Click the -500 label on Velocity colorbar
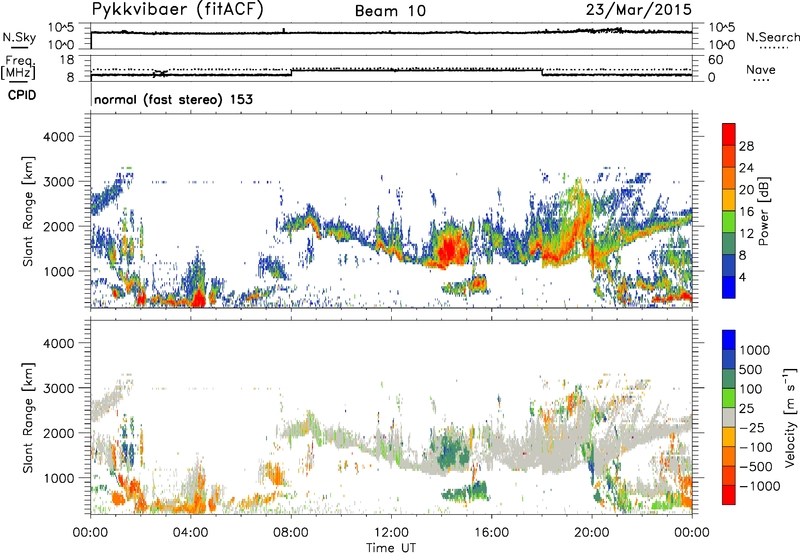The height and width of the screenshot is (554, 800). pyautogui.click(x=755, y=466)
